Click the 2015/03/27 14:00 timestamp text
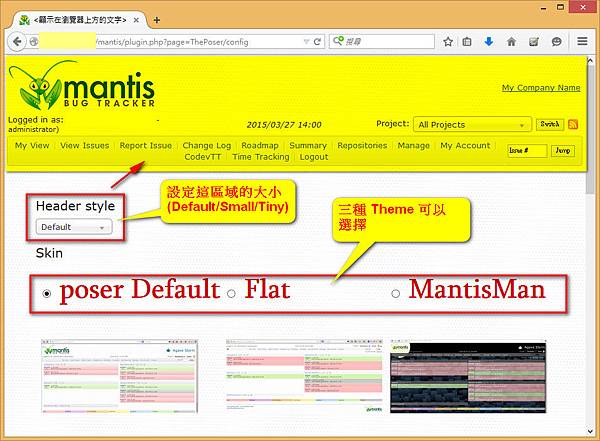This screenshot has height=441, width=600. pyautogui.click(x=284, y=125)
